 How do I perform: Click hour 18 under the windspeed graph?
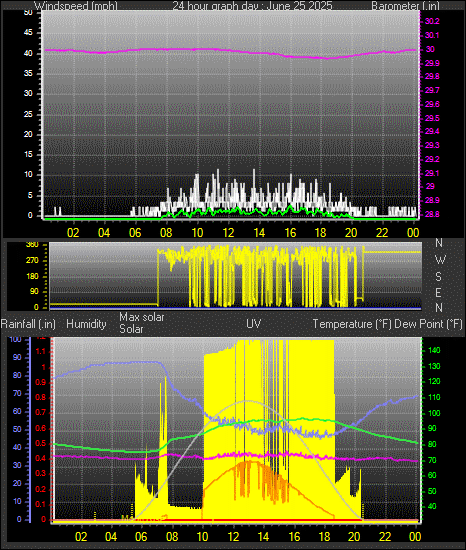click(x=320, y=233)
